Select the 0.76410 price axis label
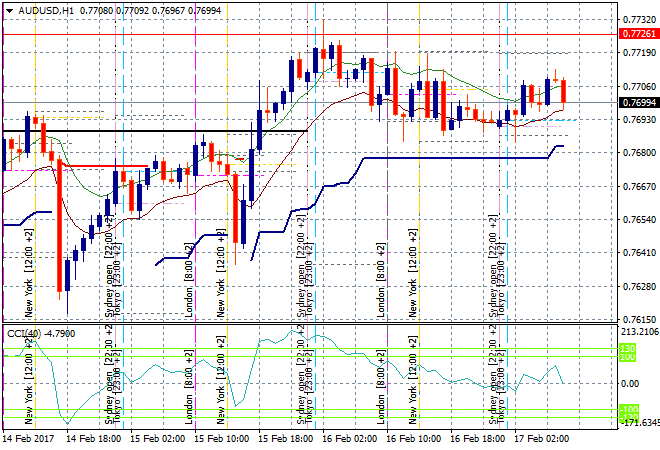The height and width of the screenshot is (450, 660). pos(639,253)
